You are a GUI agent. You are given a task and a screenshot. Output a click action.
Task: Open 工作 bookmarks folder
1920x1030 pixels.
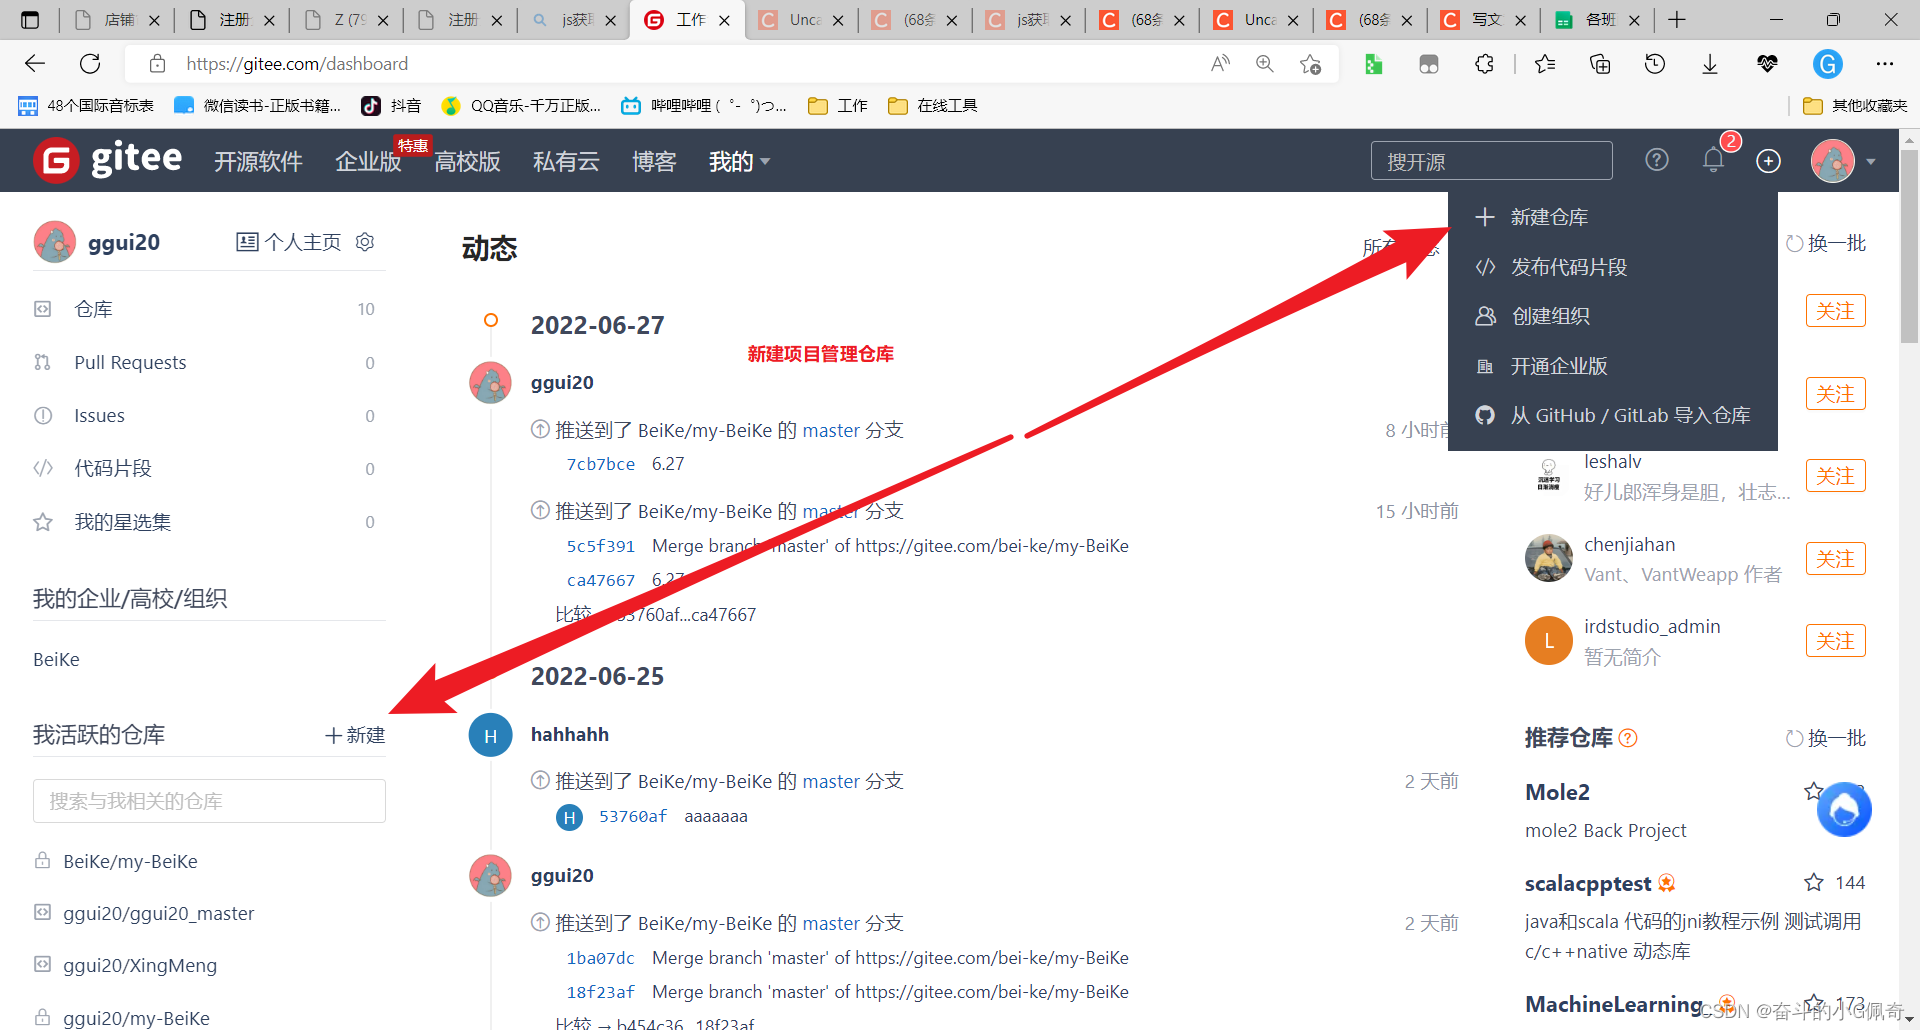tap(838, 105)
